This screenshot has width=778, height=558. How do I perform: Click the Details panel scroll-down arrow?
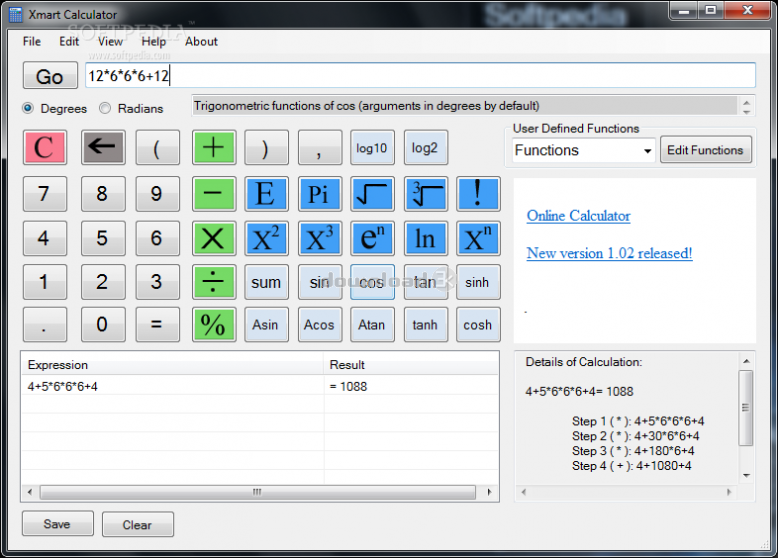[x=746, y=476]
